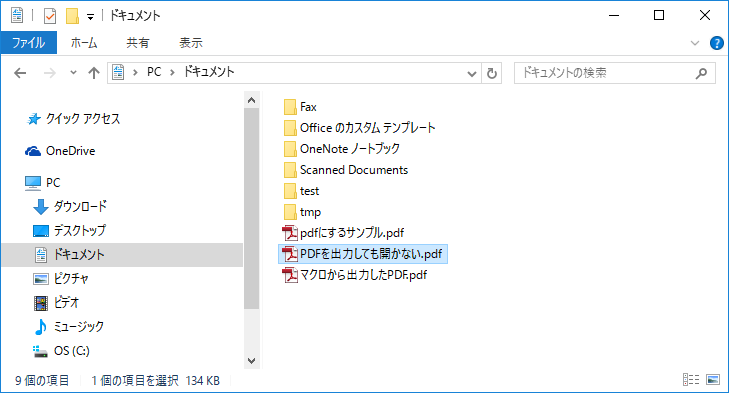This screenshot has width=729, height=393.
Task: Open デスクトップ in navigation pane
Action: tap(70, 231)
